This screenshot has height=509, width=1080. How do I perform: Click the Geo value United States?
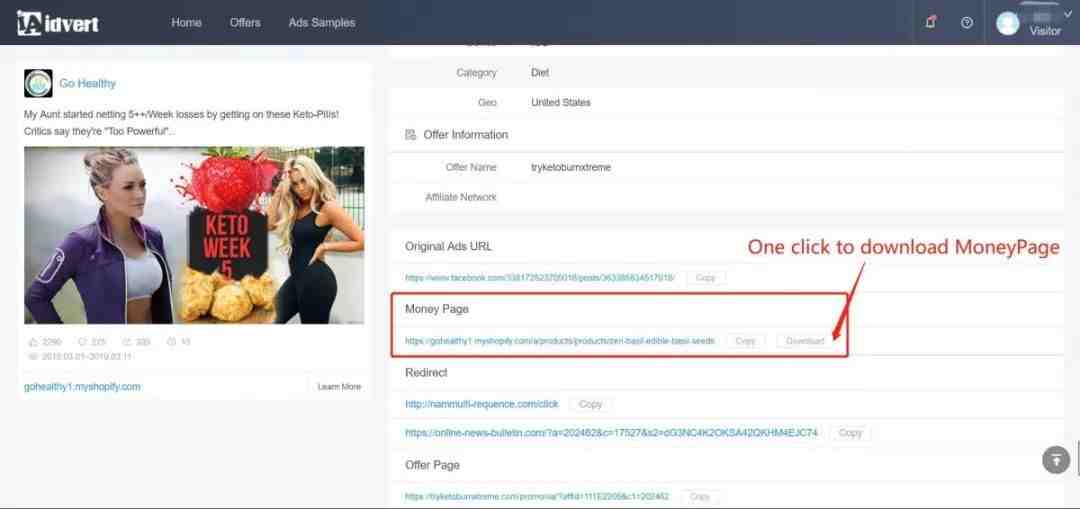coord(561,103)
